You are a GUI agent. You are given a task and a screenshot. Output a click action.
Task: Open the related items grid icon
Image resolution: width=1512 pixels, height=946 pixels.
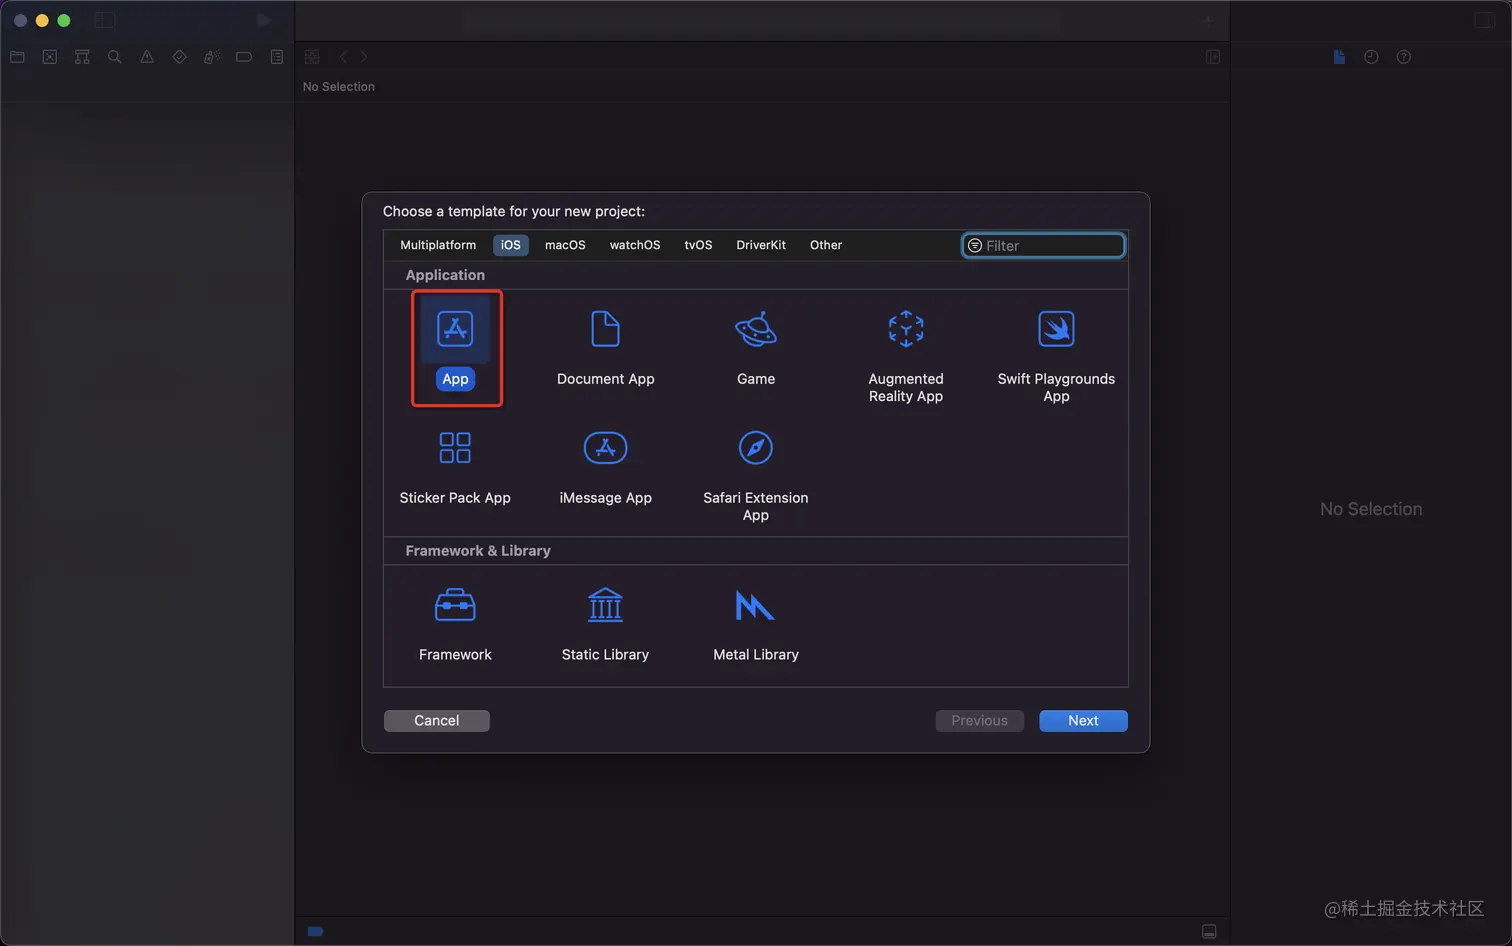(312, 57)
